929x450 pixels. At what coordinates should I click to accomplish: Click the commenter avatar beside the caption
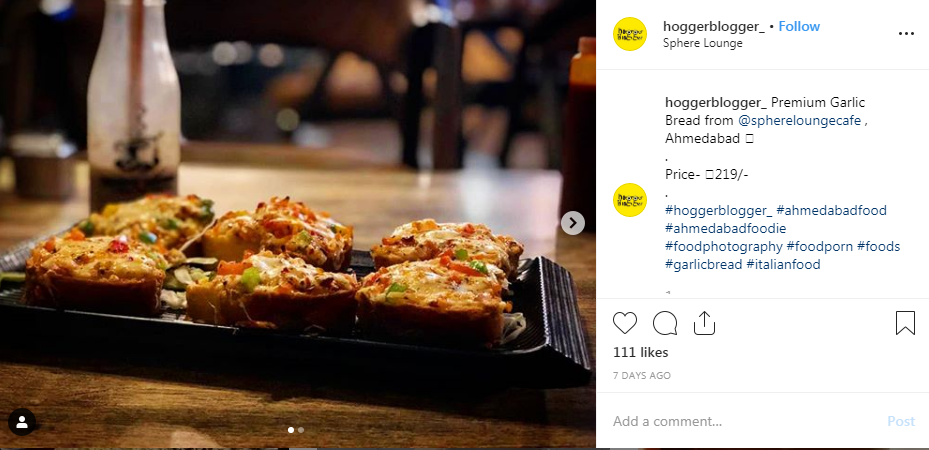click(x=629, y=199)
